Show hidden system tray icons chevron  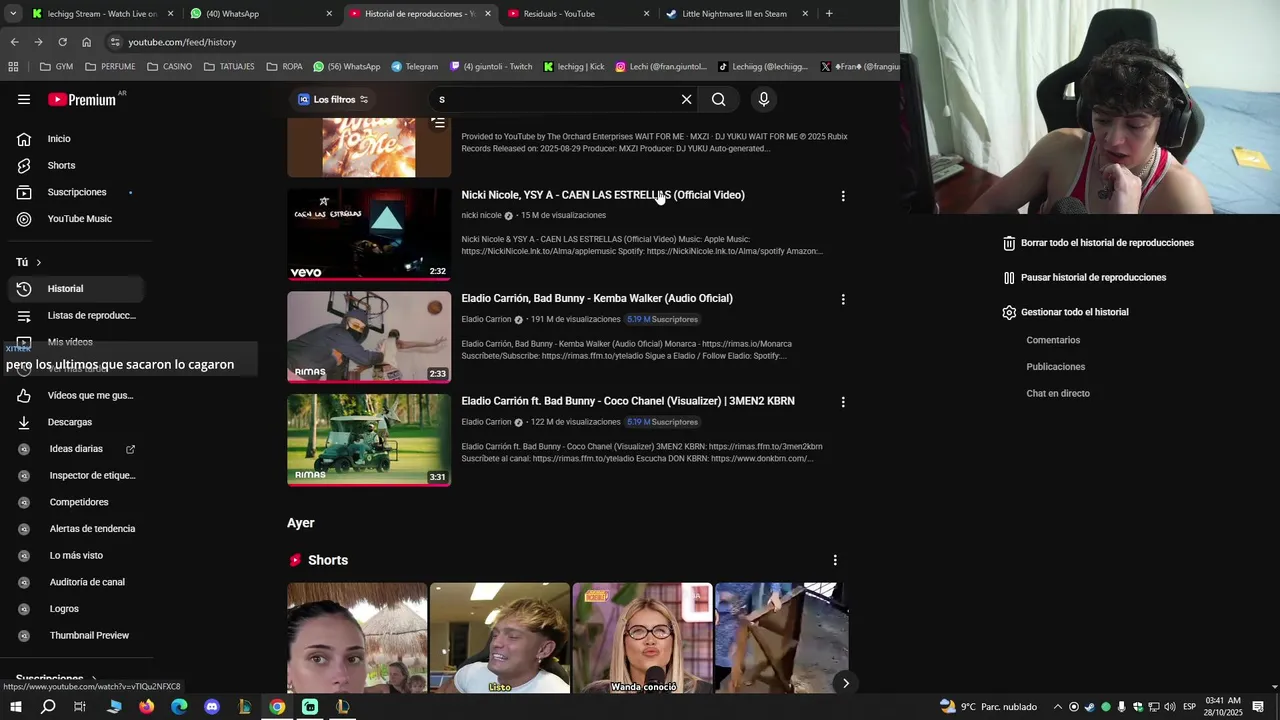coord(1057,707)
